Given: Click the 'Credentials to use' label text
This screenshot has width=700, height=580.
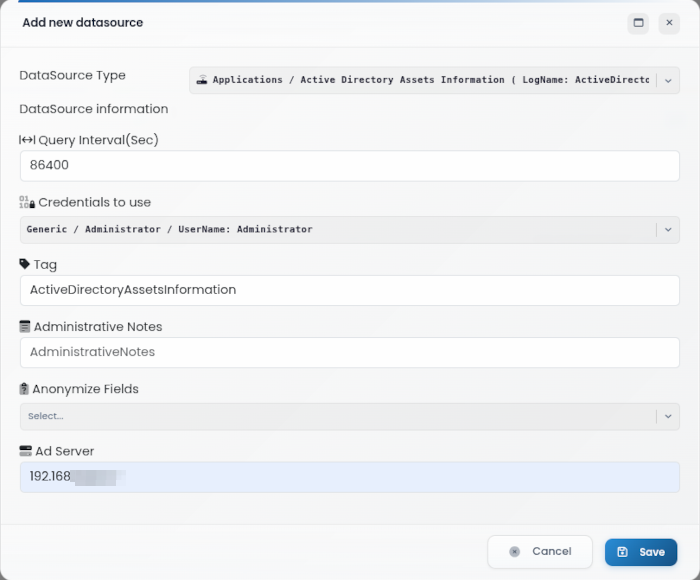Looking at the screenshot, I should [95, 202].
